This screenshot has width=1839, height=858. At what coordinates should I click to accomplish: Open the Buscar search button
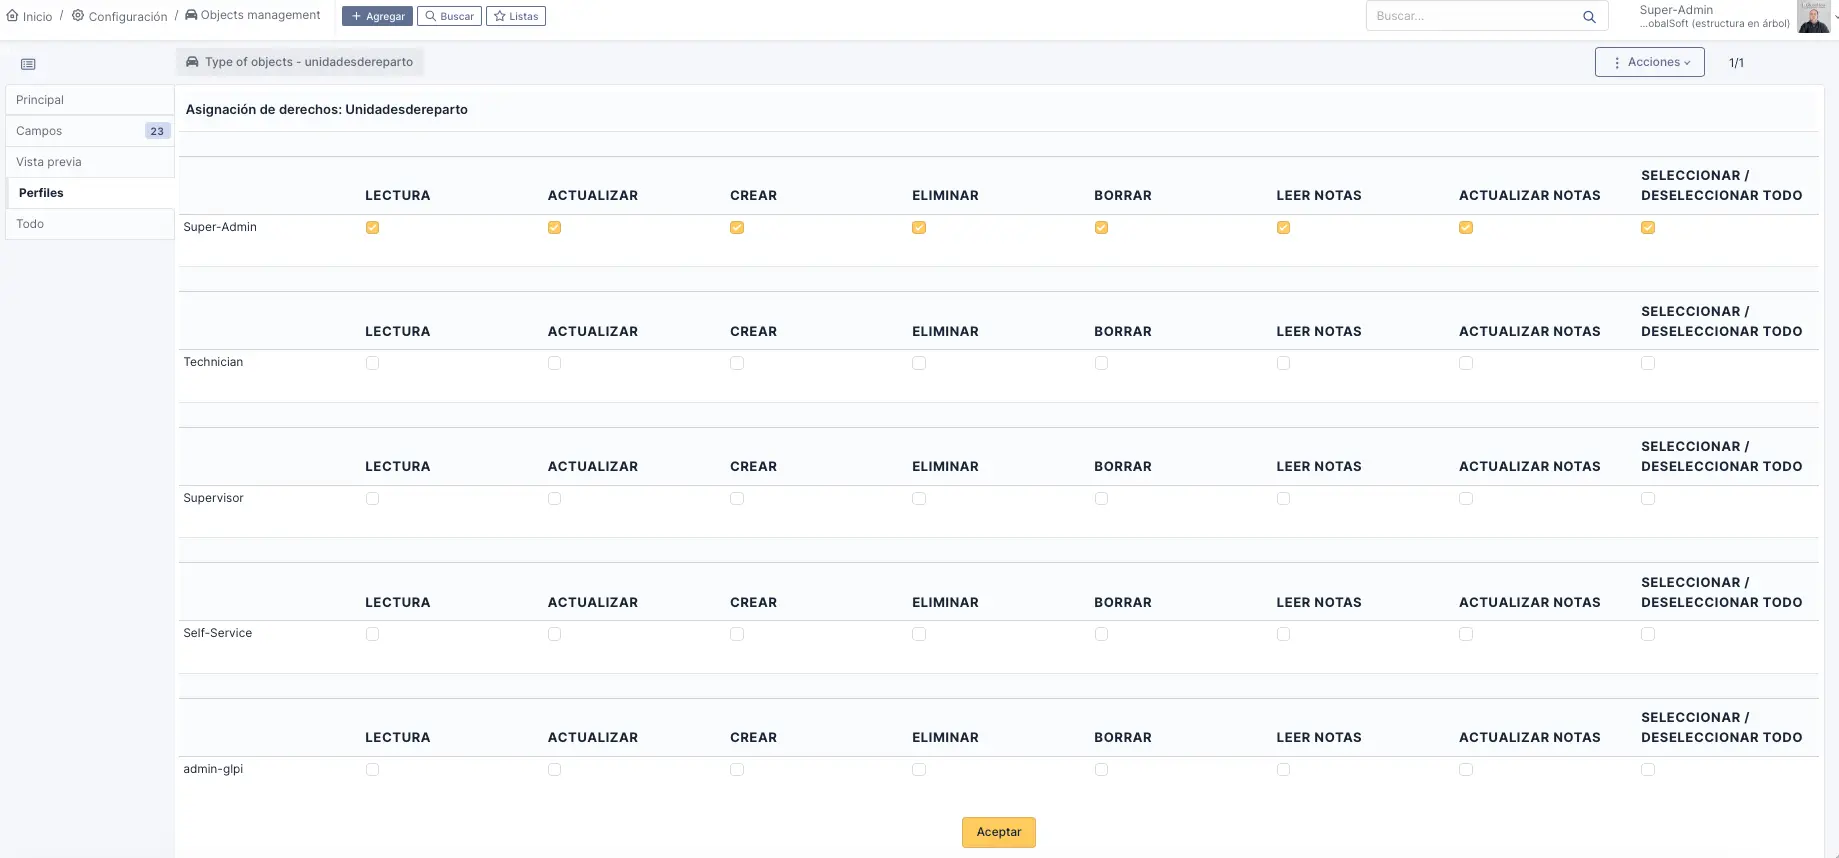(x=449, y=16)
